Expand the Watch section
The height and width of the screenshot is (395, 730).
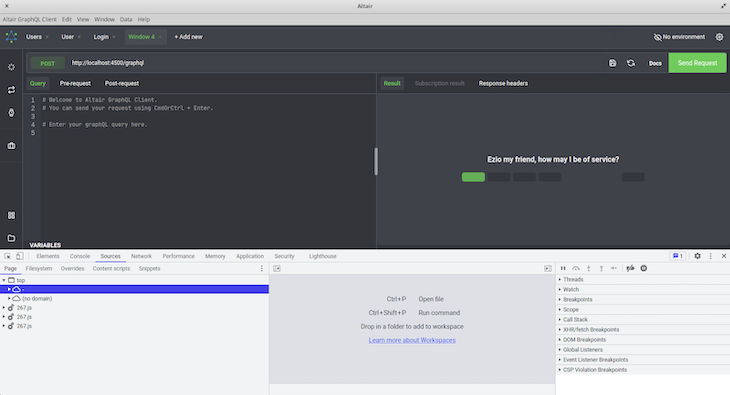tap(571, 290)
